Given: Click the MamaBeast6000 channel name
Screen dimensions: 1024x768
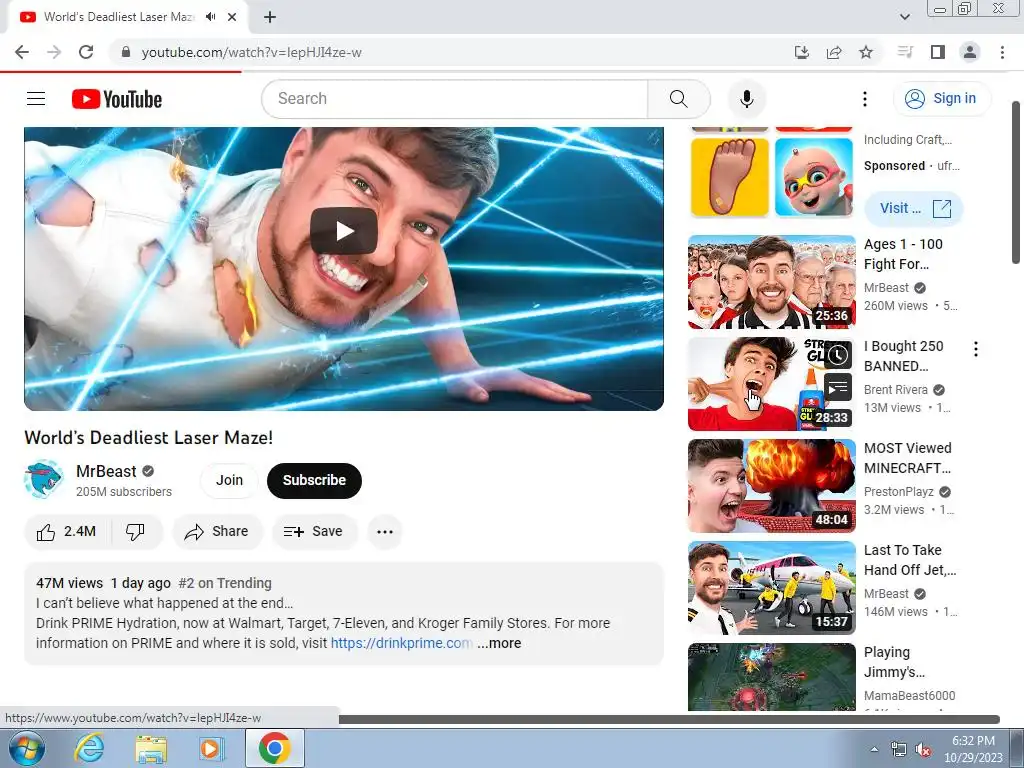Looking at the screenshot, I should pos(909,696).
